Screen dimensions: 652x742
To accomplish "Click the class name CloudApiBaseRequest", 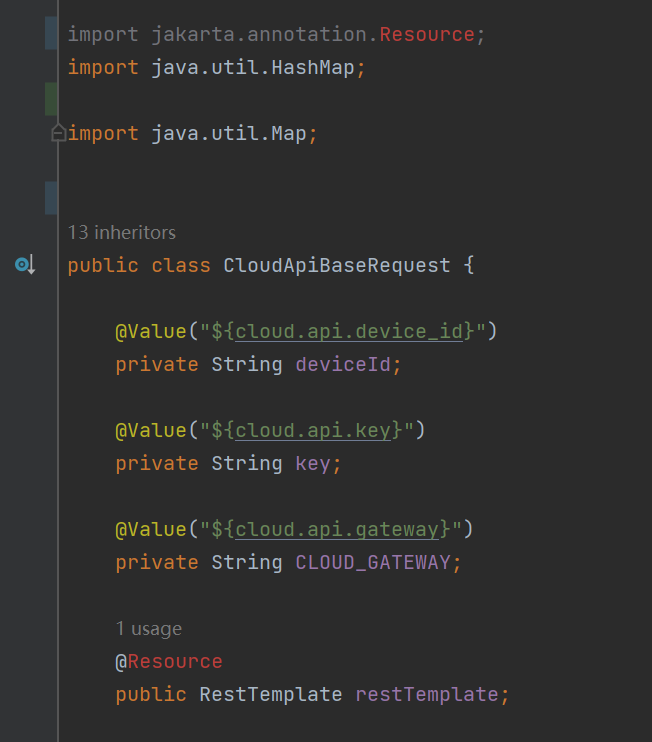I will (x=336, y=265).
